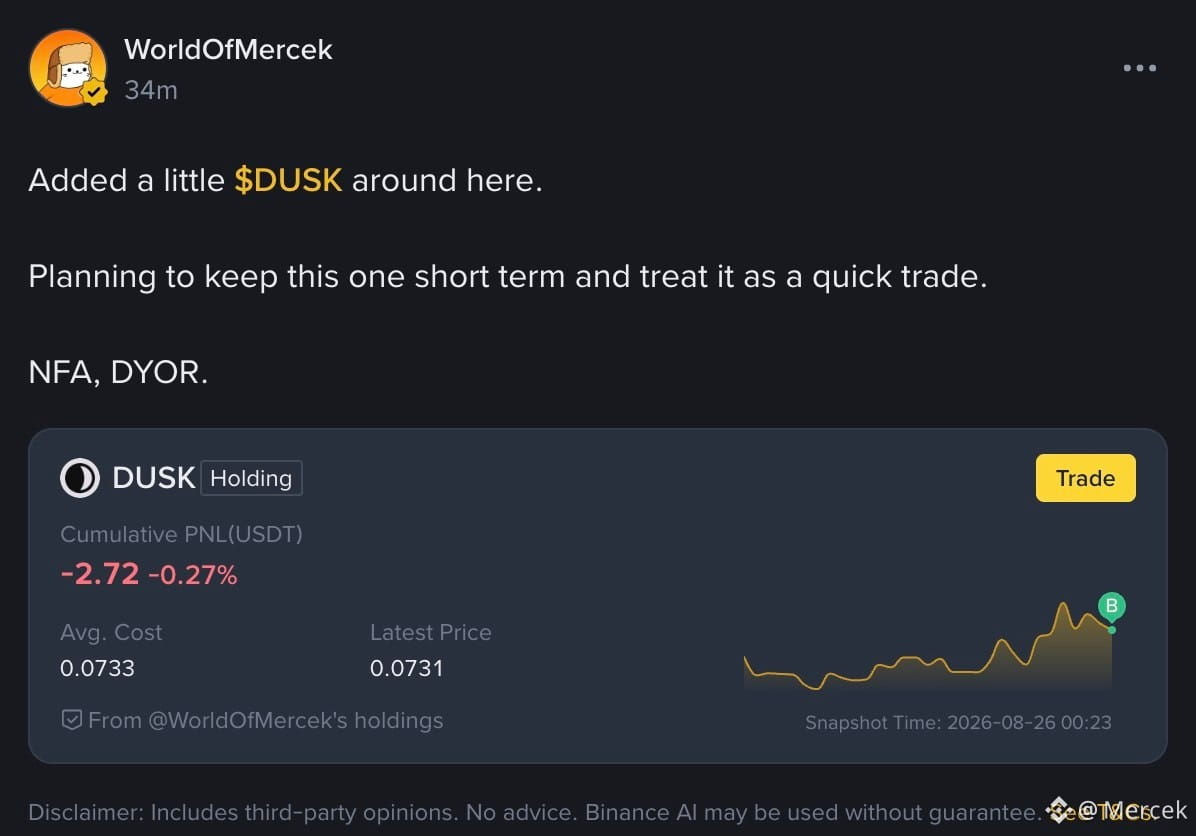
Task: Open the $DUSK cashtag link
Action: click(288, 181)
